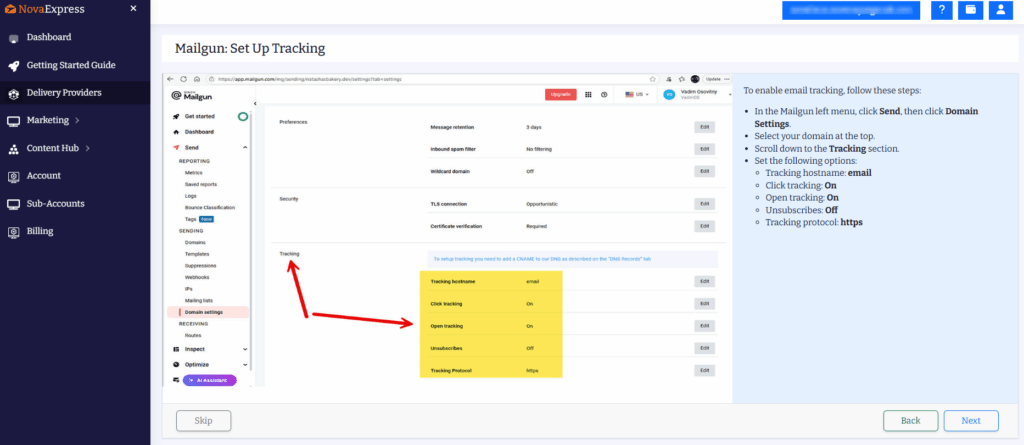Click the US region dropdown in Mailgun screenshot
1024x445 pixels.
click(x=637, y=95)
